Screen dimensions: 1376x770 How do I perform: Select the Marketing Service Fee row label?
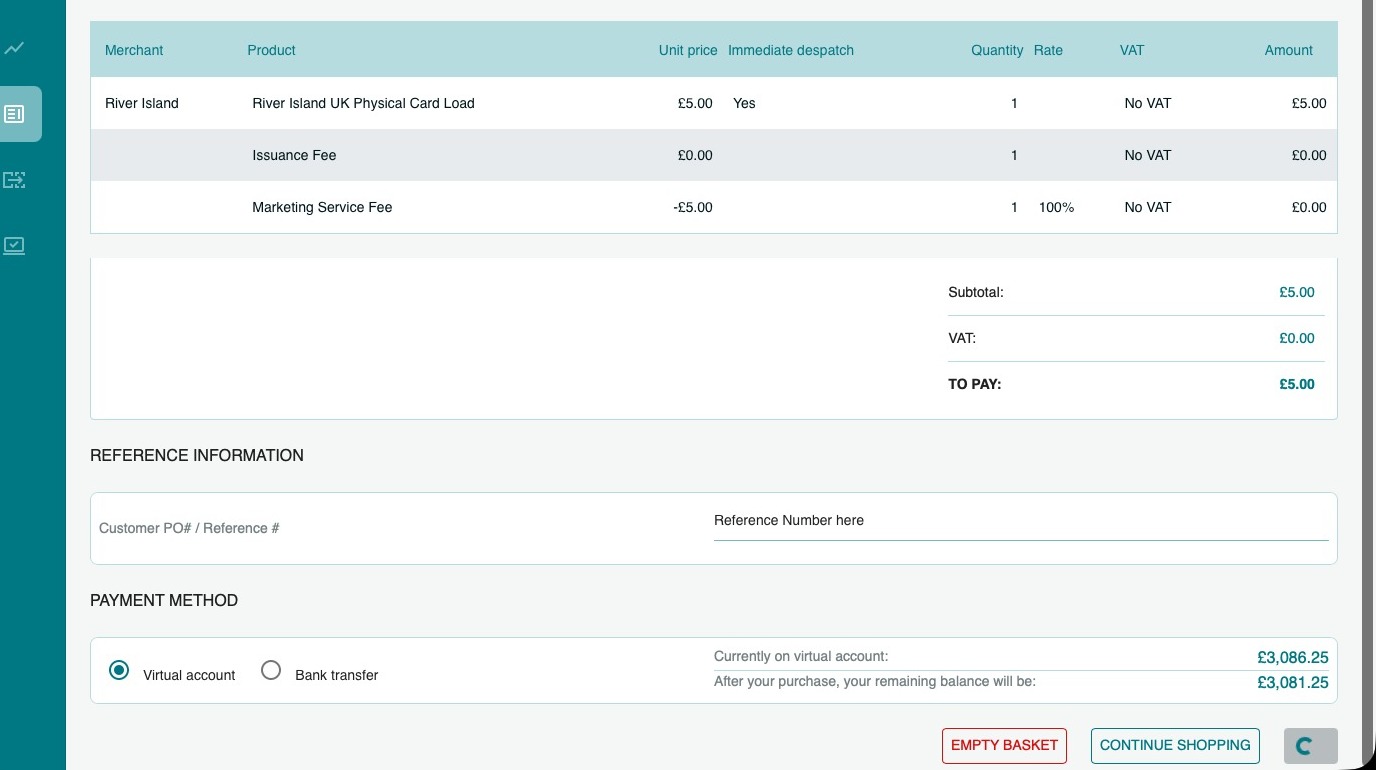click(x=322, y=207)
